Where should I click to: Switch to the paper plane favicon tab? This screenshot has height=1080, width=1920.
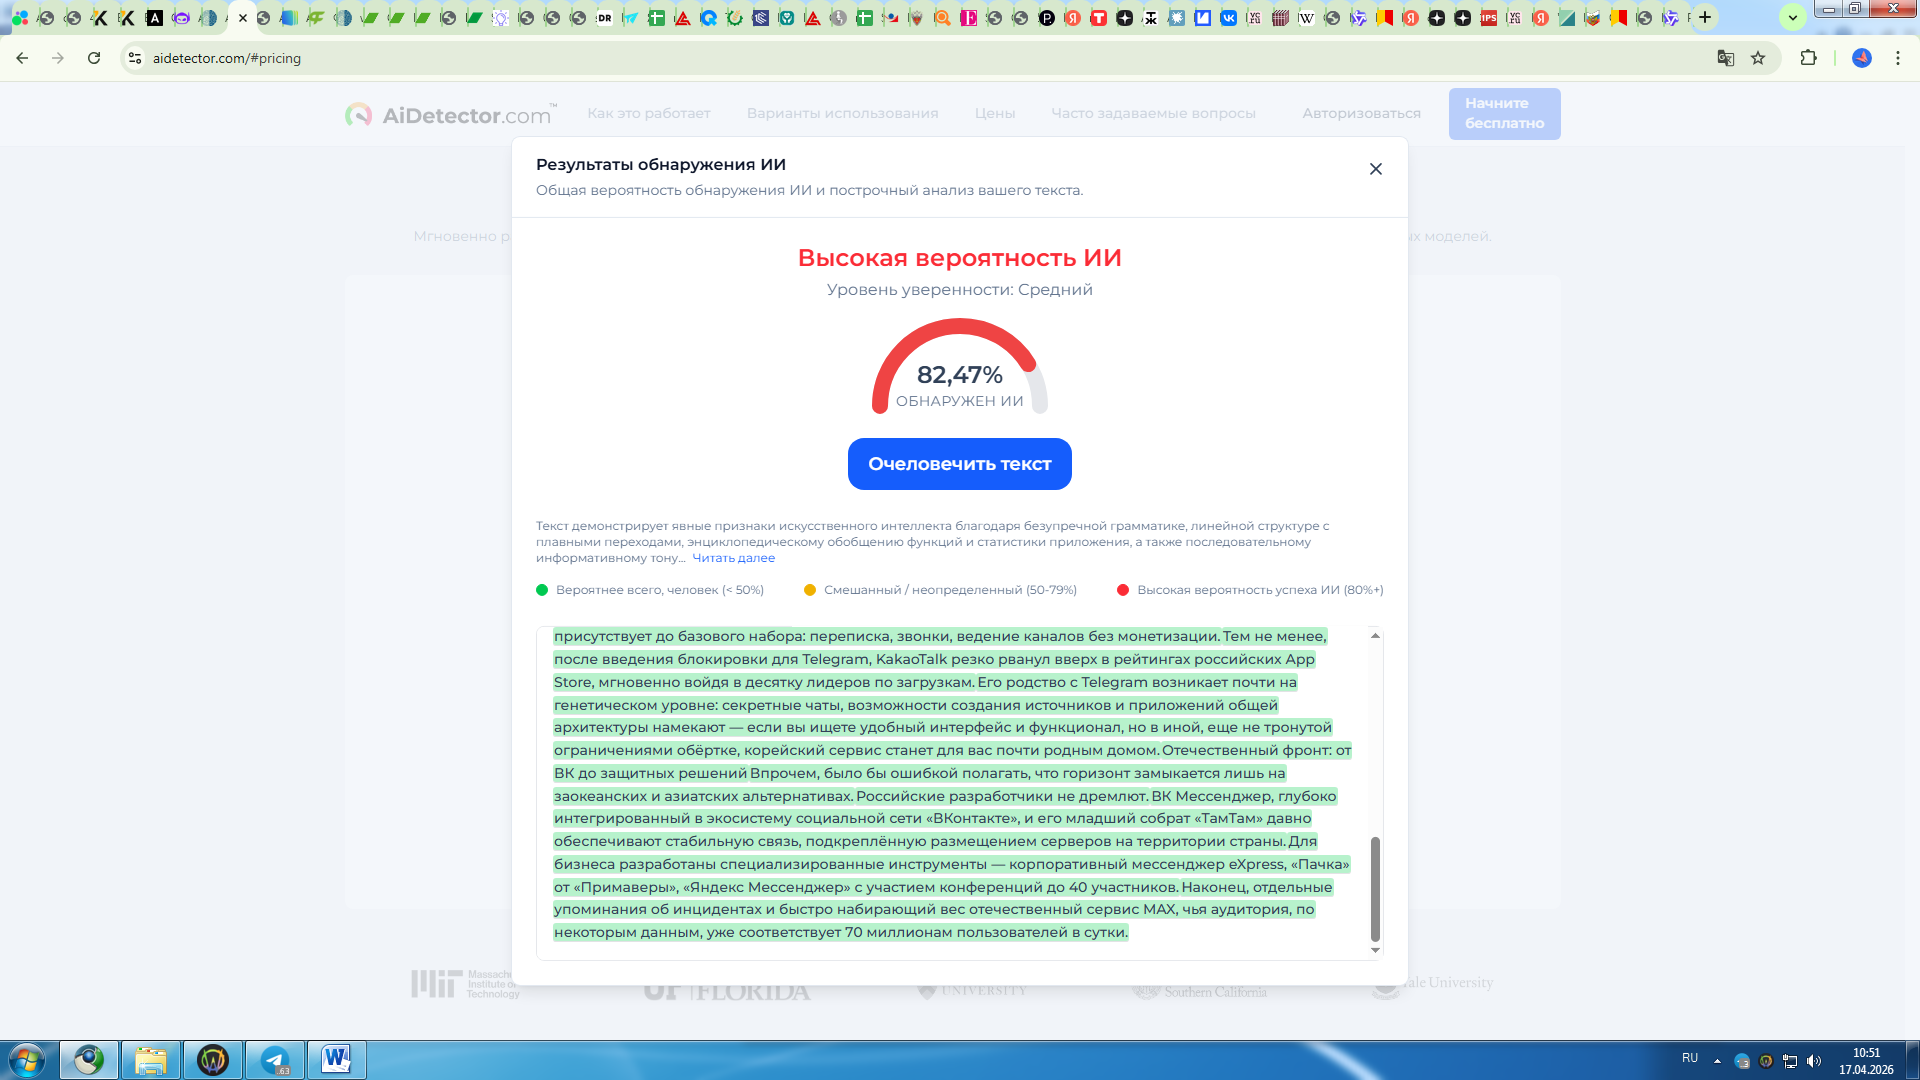[x=630, y=18]
